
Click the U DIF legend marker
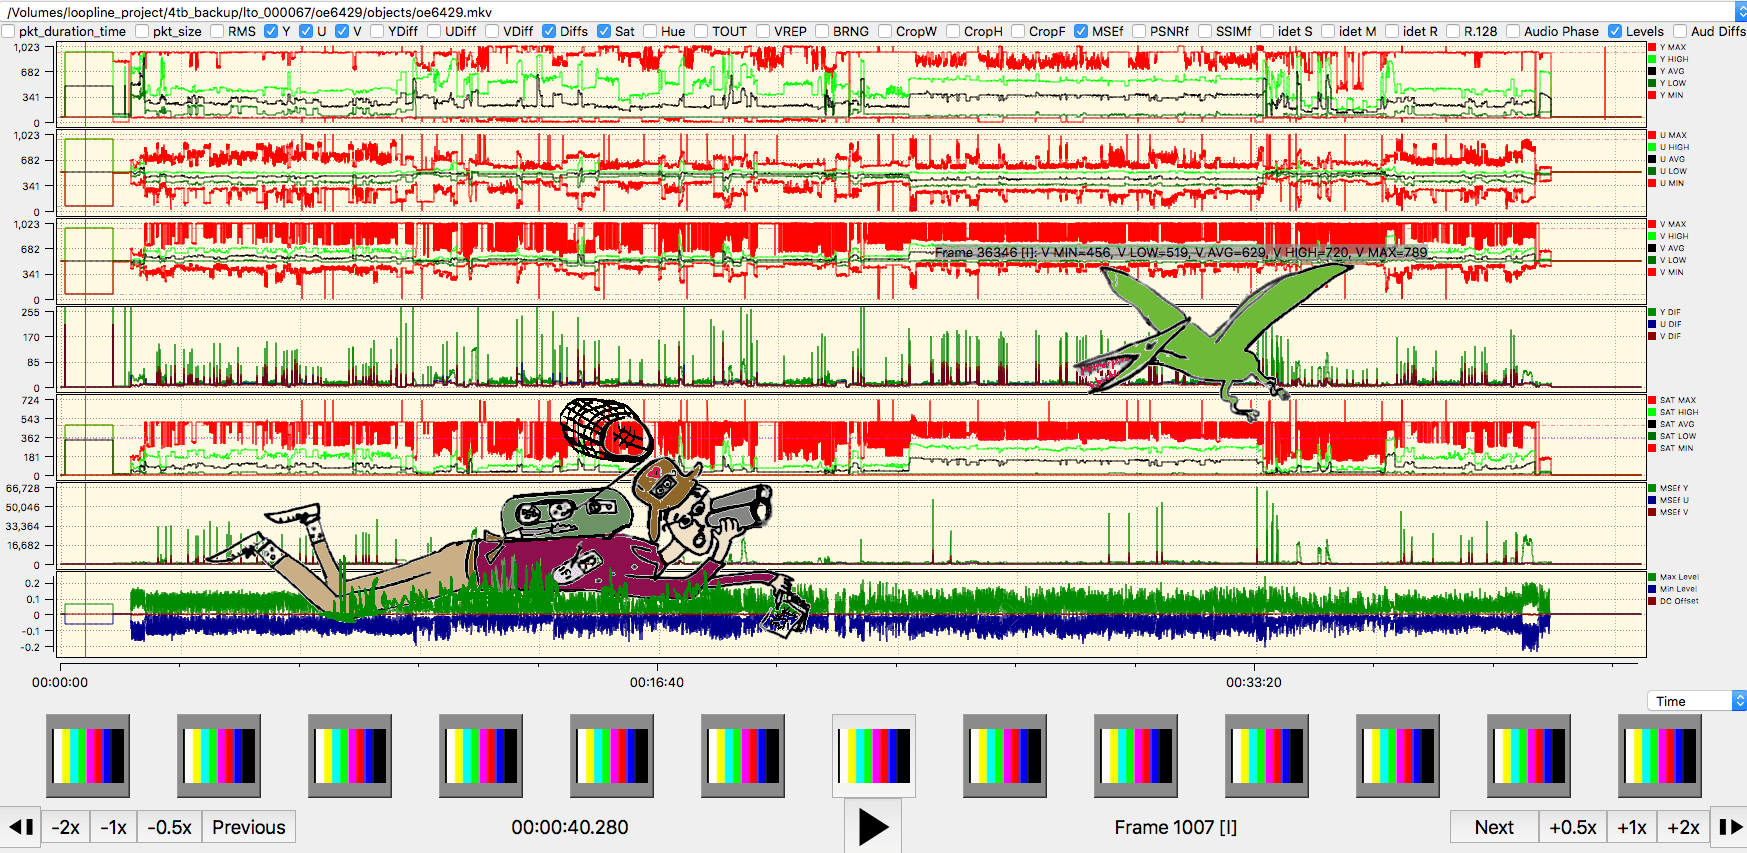click(x=1652, y=324)
